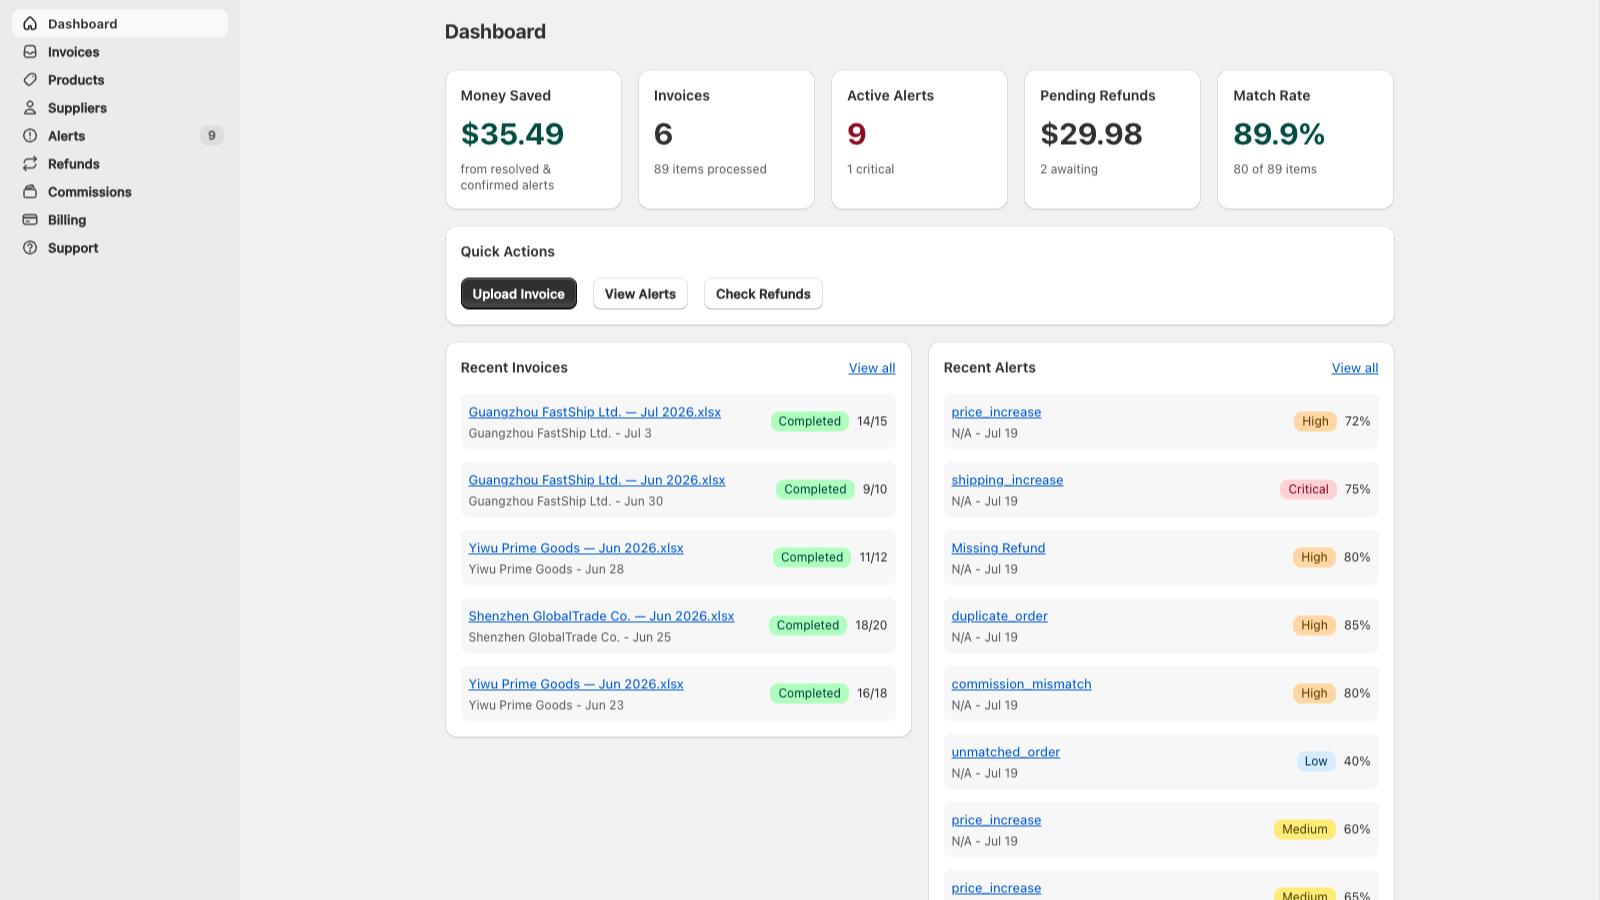The image size is (1600, 900).
Task: Click the Suppliers person icon
Action: click(30, 108)
